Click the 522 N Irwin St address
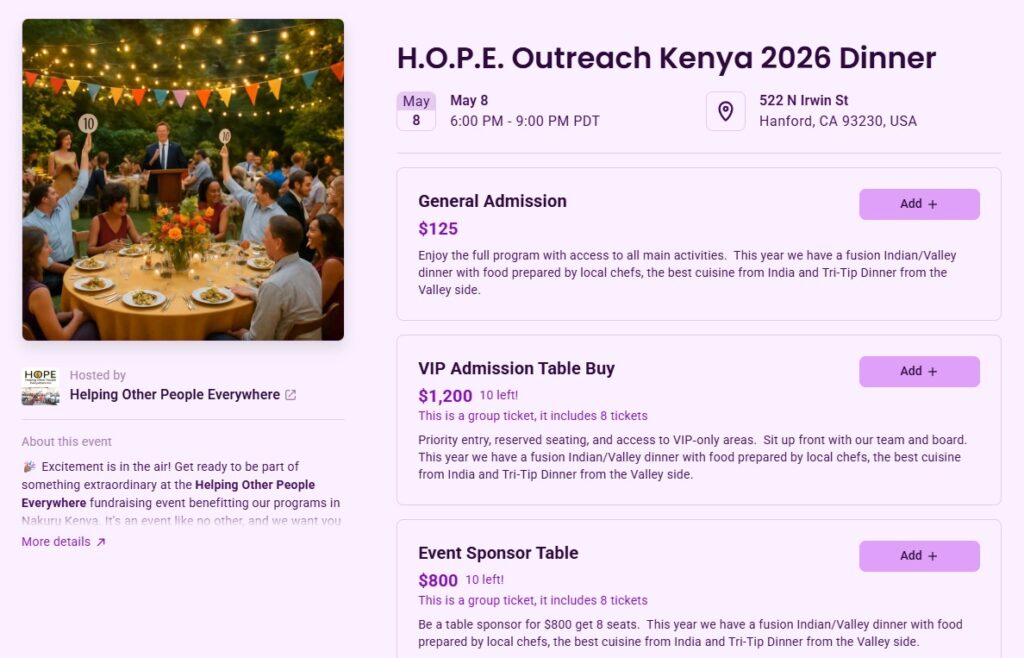Screen dimensions: 1024x658 pyautogui.click(x=803, y=101)
